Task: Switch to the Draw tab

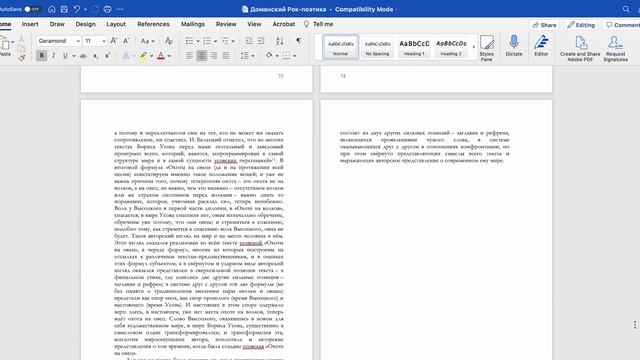Action: [x=57, y=24]
